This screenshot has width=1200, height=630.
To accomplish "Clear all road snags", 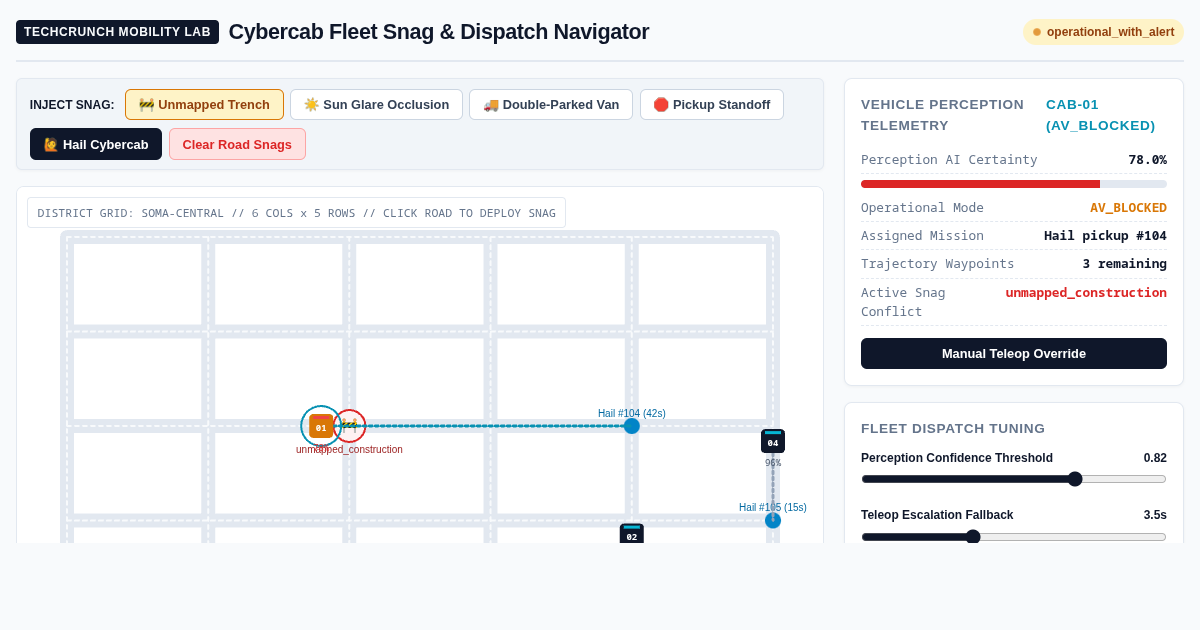I will coord(237,144).
